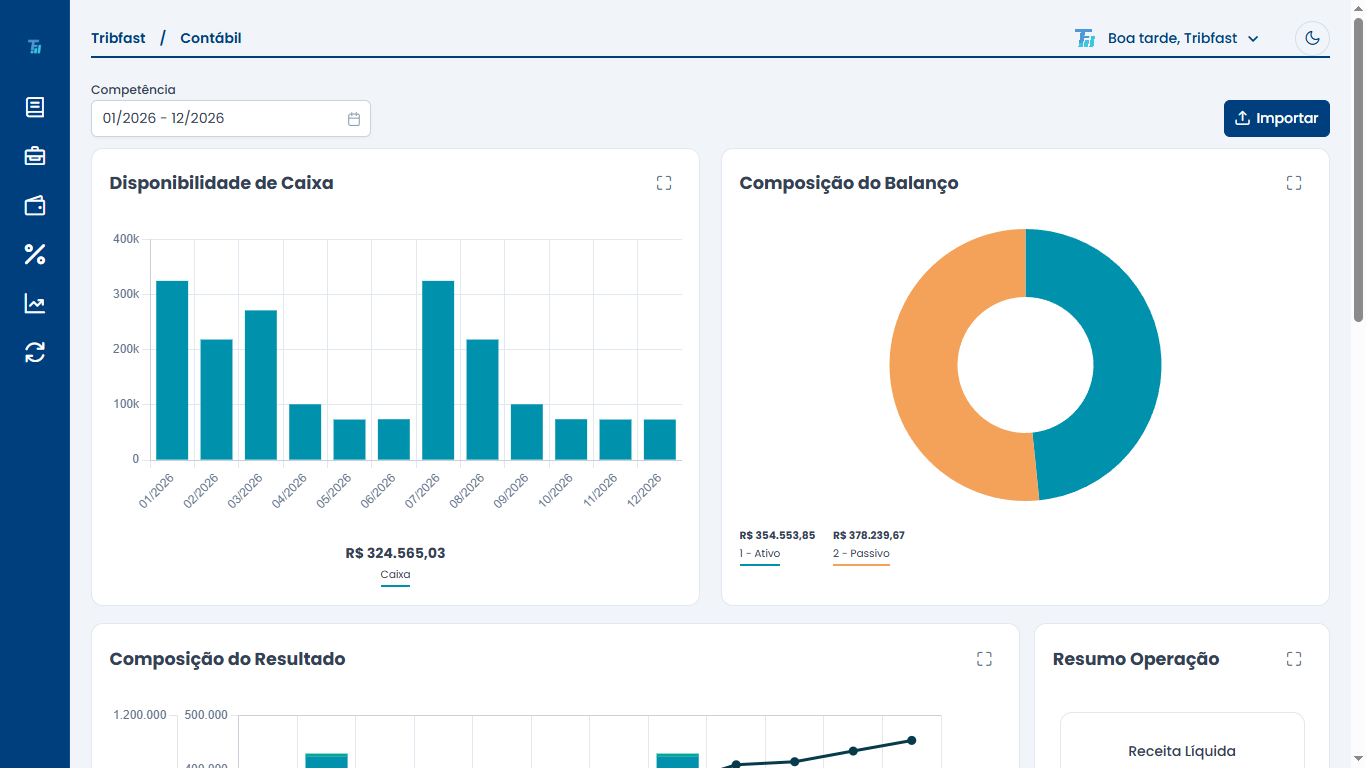This screenshot has height=768, width=1366.
Task: Click the Tribfast breadcrumb link
Action: coord(118,38)
